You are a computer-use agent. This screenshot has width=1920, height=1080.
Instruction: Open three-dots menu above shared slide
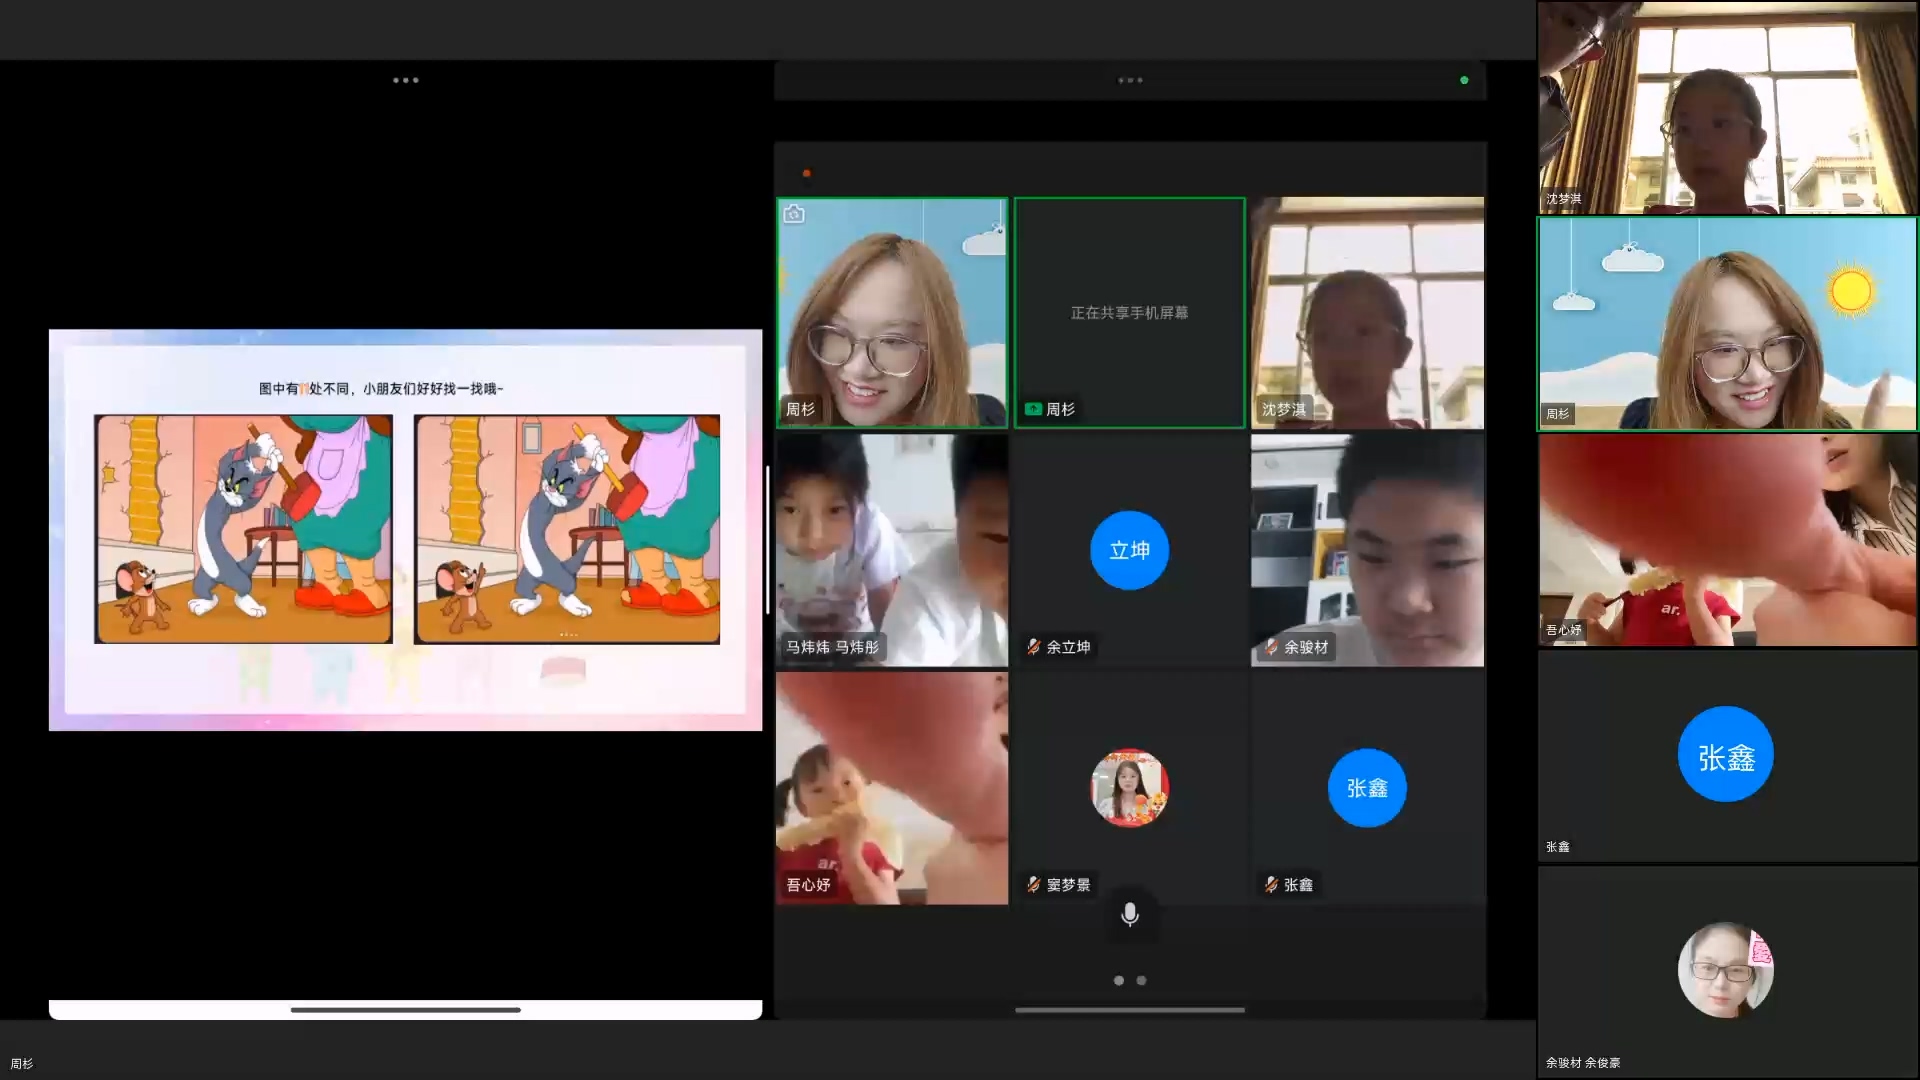point(405,80)
